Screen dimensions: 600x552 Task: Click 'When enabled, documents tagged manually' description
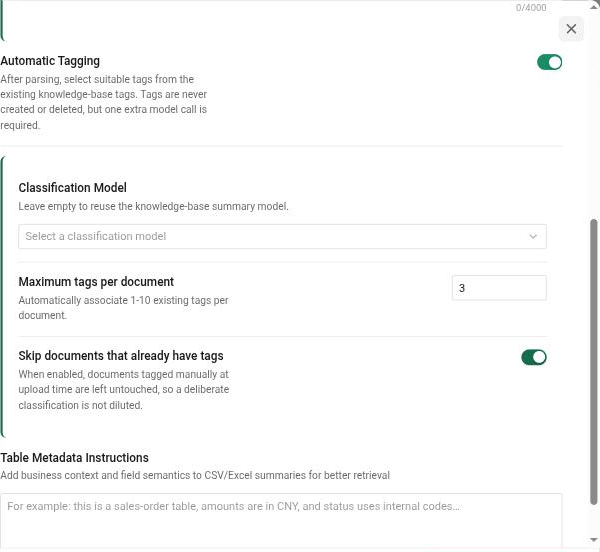(x=124, y=390)
